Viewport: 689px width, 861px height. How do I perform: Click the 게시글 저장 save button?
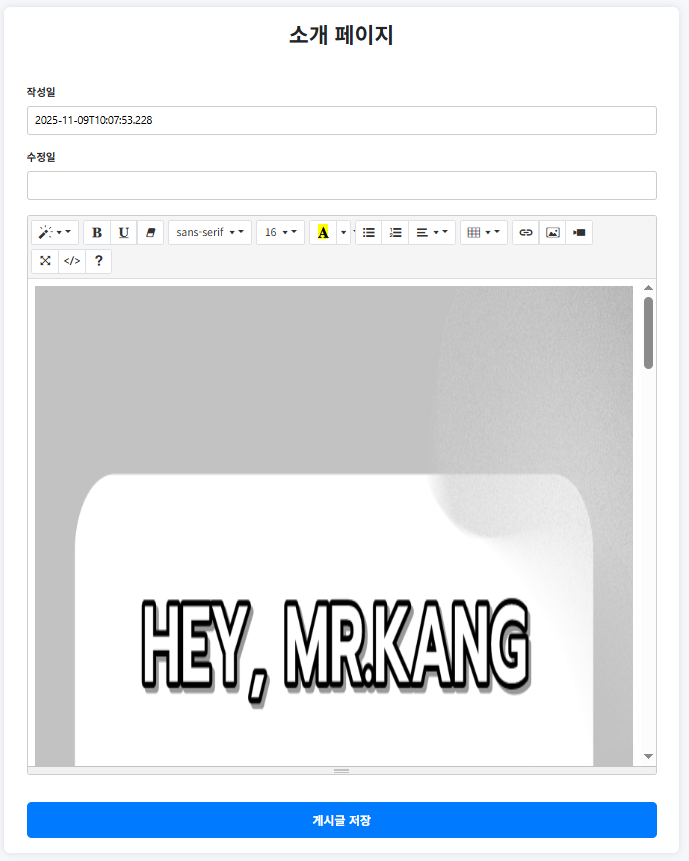point(342,820)
